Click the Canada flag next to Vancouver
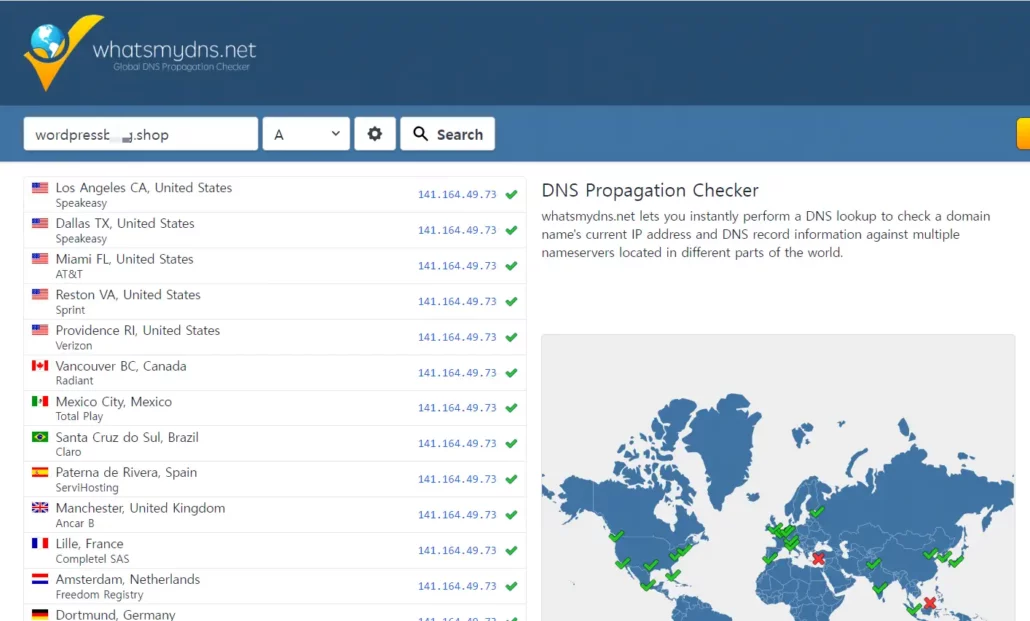 point(40,365)
